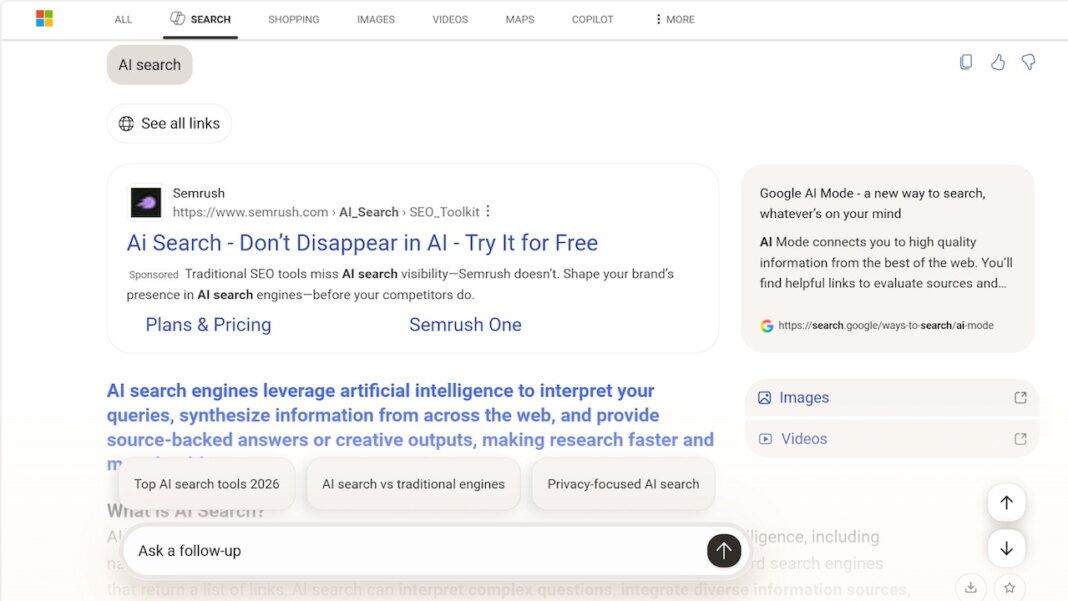Open Videos in new window icon

pyautogui.click(x=1020, y=439)
